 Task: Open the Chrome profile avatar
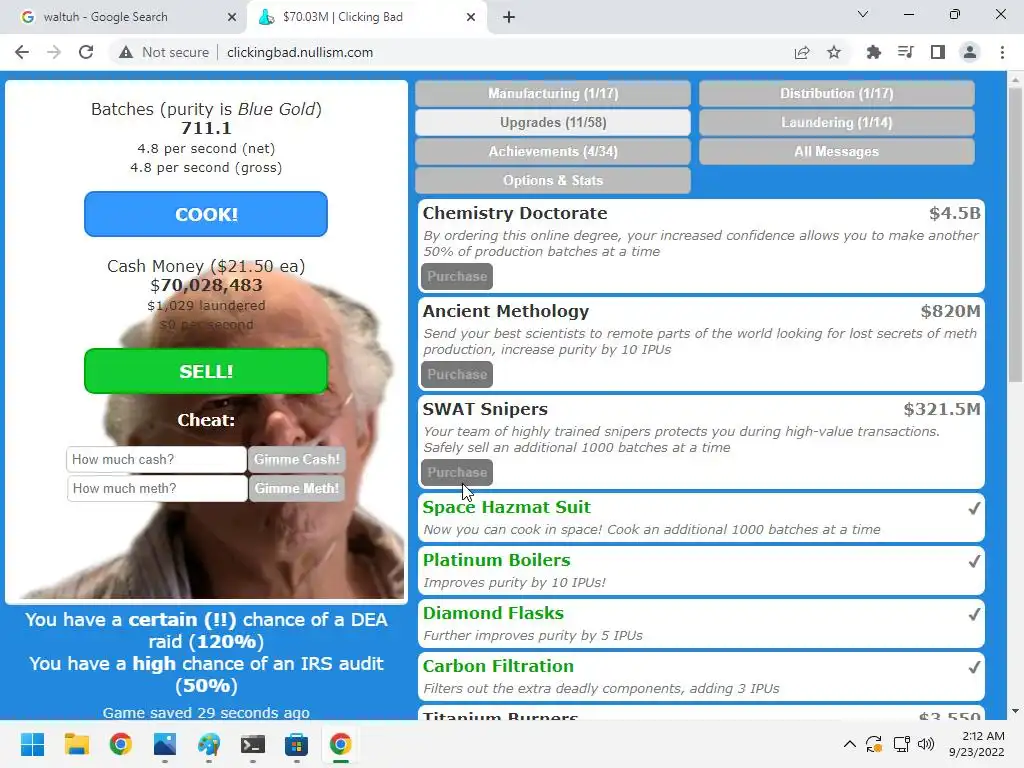click(x=970, y=52)
